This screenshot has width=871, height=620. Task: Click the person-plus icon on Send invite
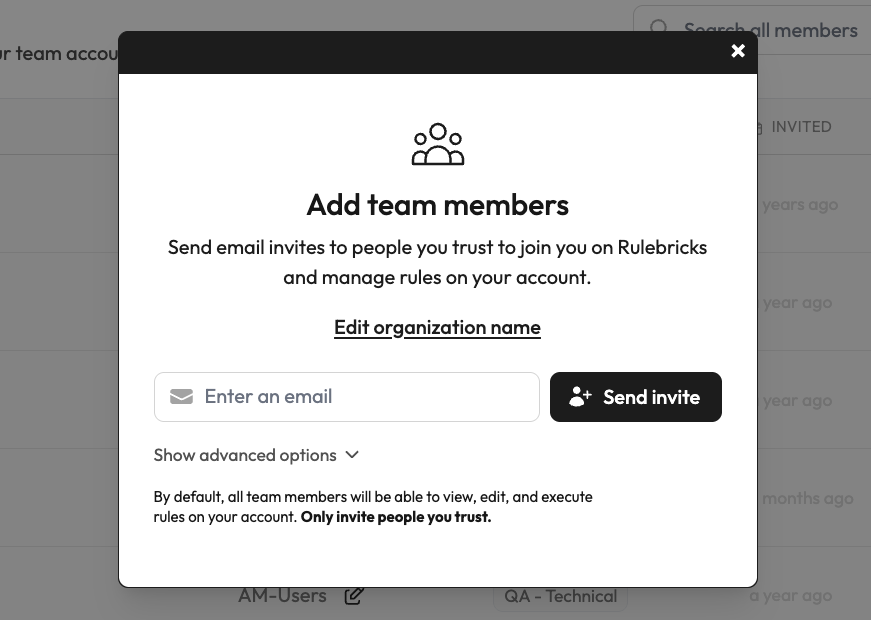pyautogui.click(x=580, y=396)
